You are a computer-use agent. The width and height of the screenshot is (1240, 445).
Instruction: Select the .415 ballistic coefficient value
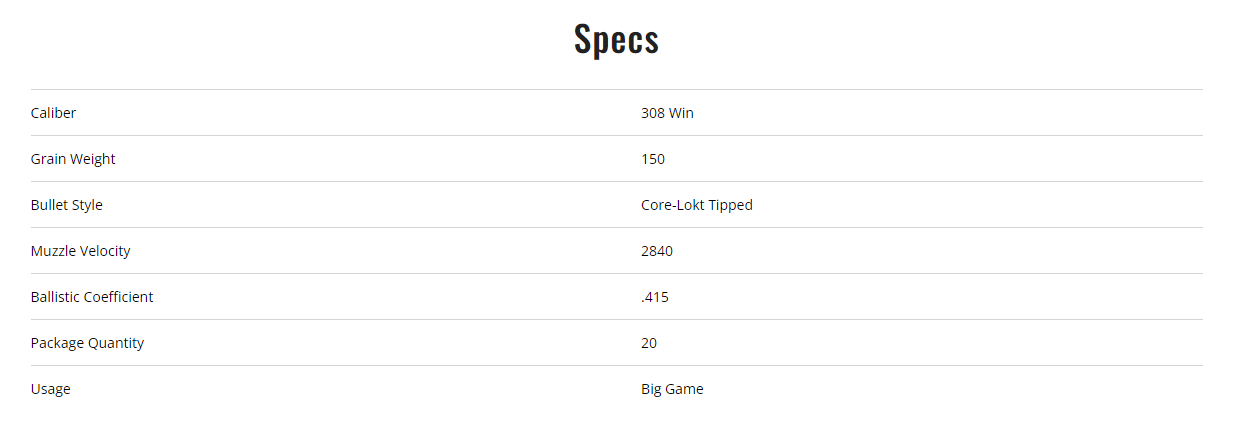pos(655,297)
